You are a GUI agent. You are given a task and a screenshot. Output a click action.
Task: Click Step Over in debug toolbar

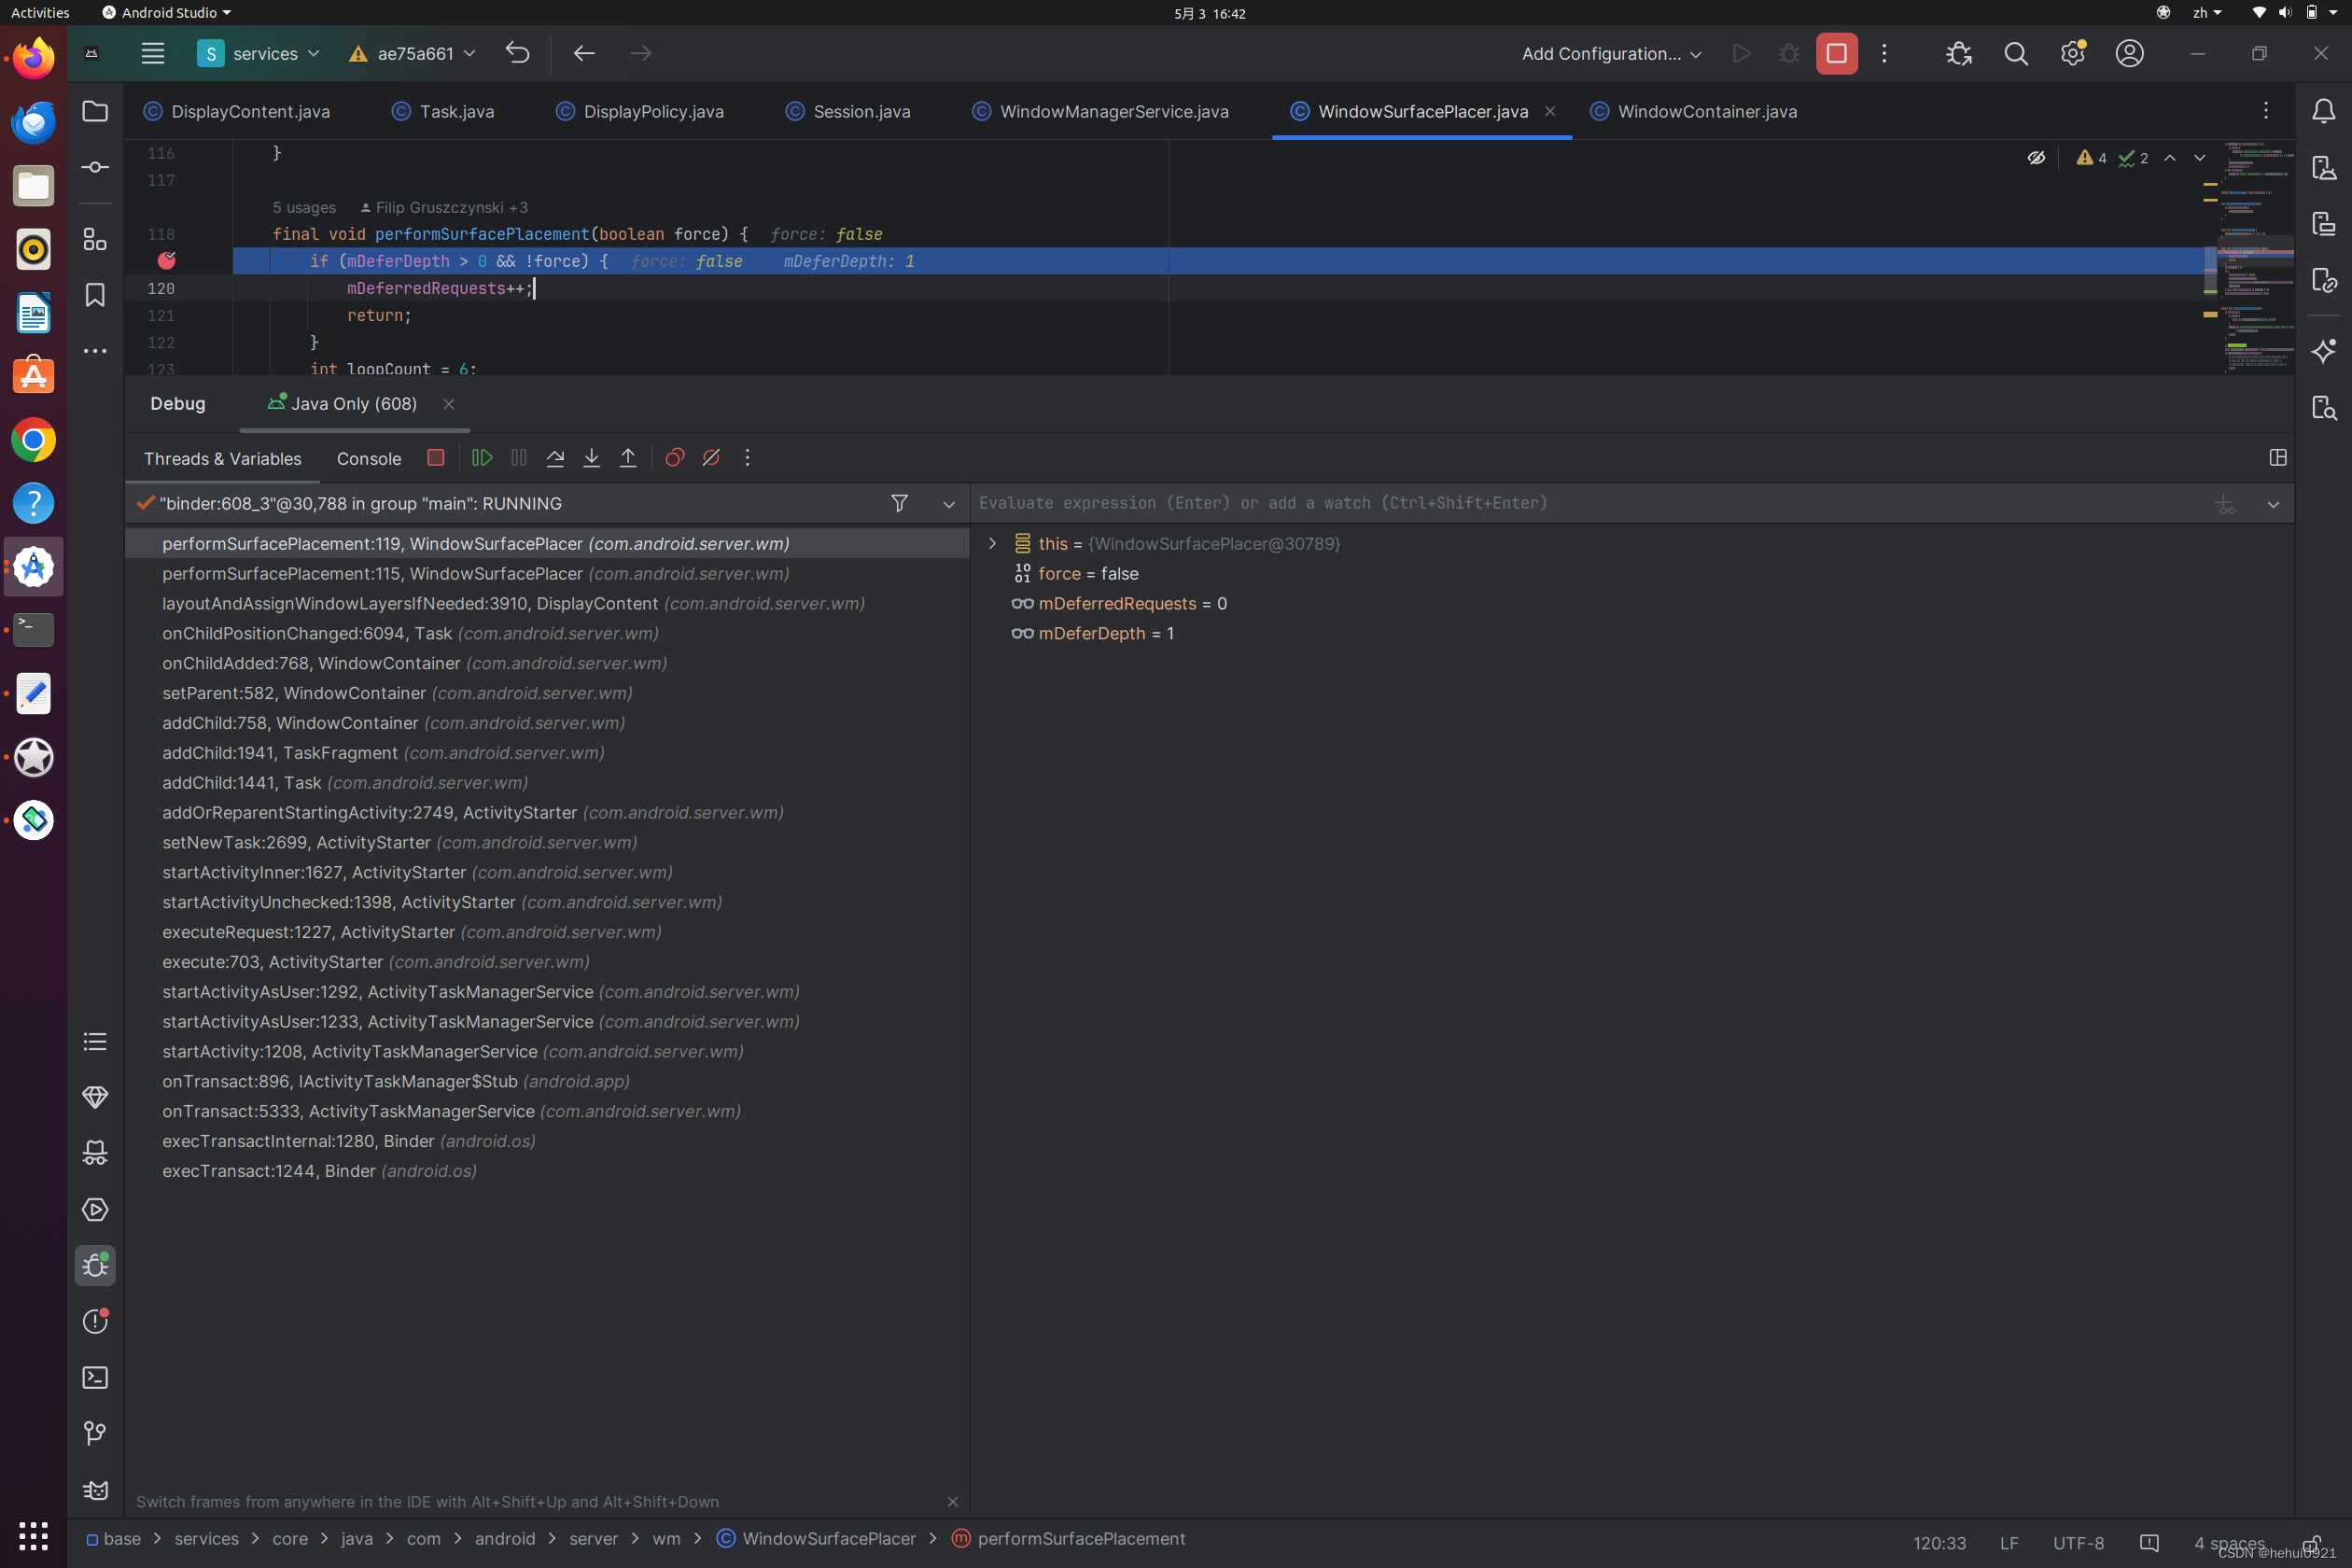[x=555, y=458]
